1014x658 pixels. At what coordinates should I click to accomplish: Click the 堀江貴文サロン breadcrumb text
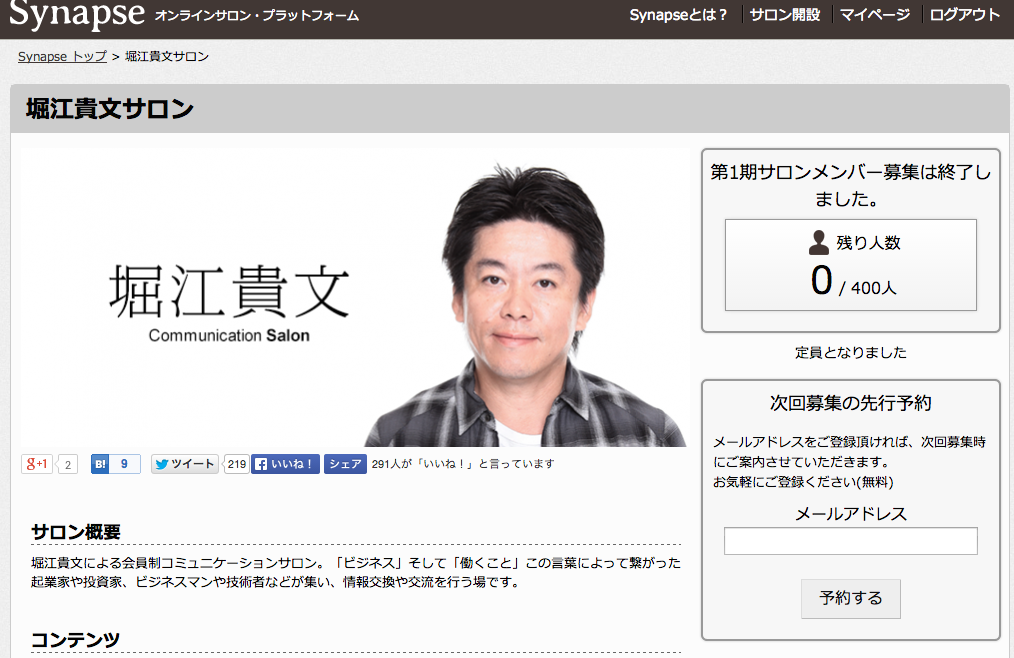coord(167,56)
